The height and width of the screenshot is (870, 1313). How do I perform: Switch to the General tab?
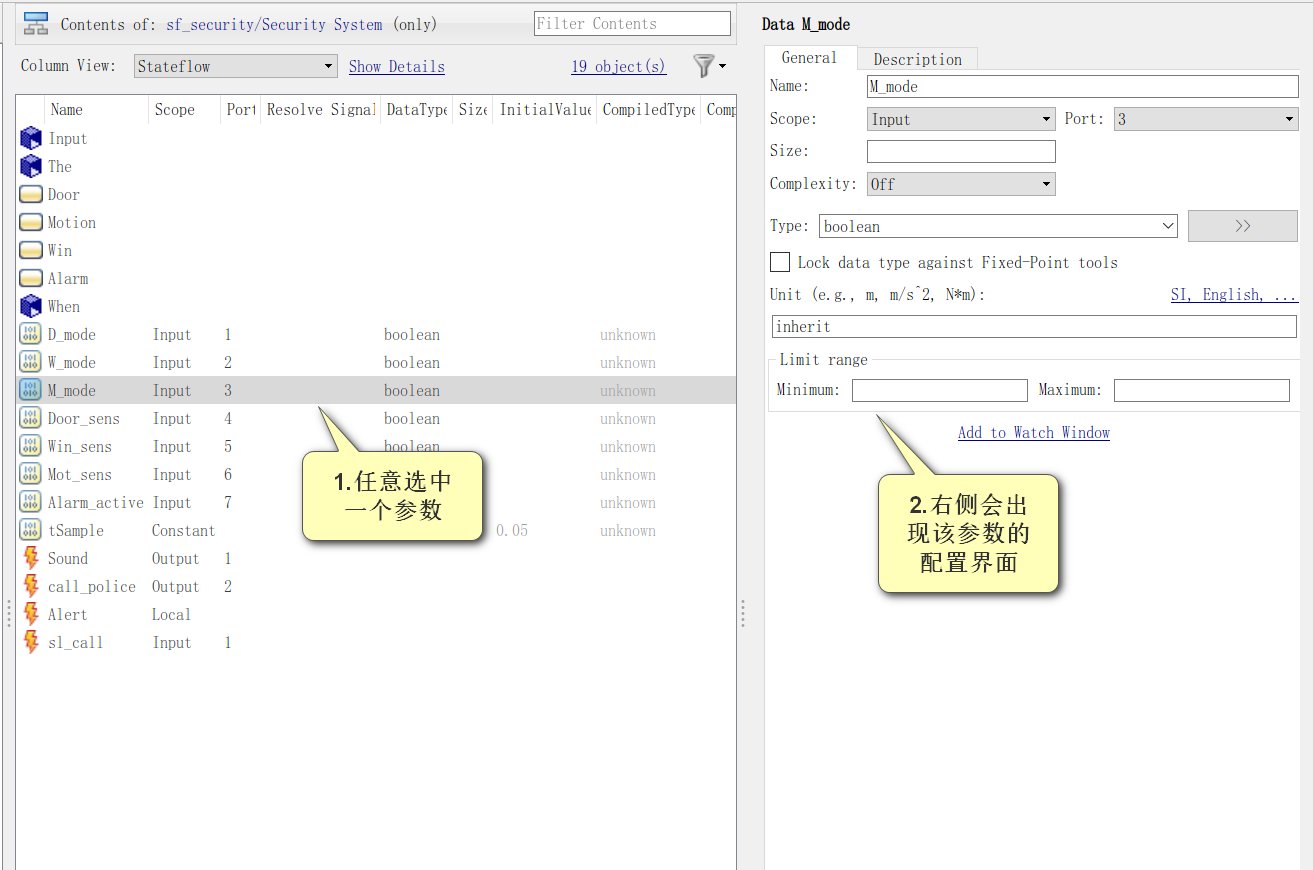[808, 58]
